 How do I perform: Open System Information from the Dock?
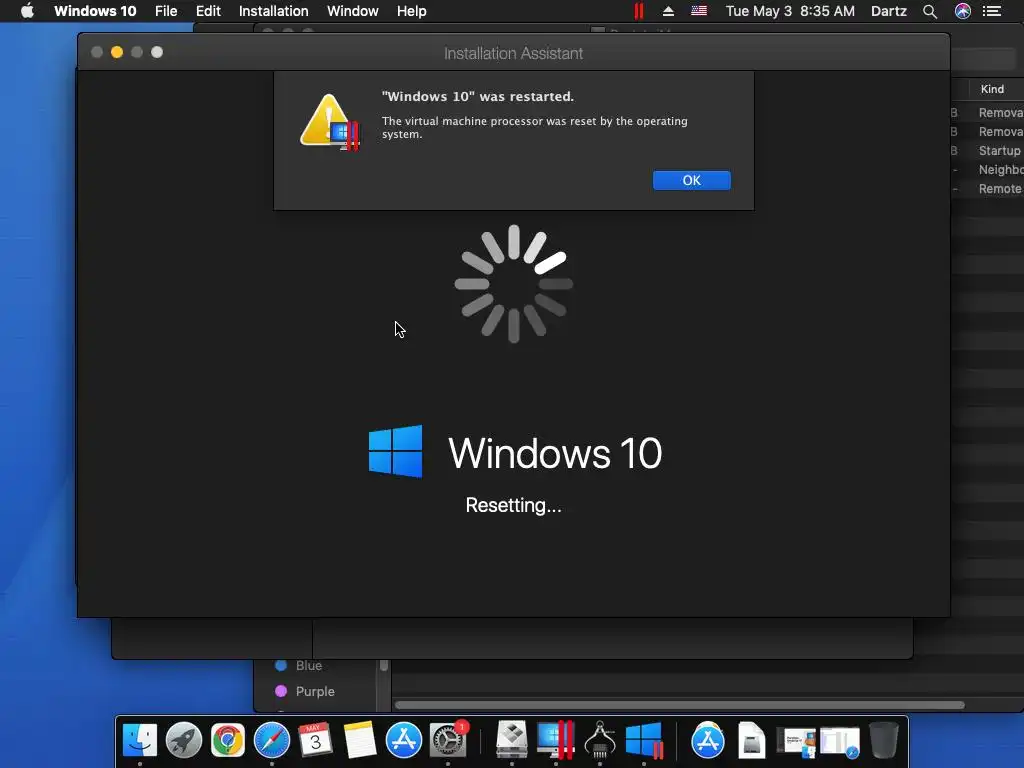tap(600, 740)
